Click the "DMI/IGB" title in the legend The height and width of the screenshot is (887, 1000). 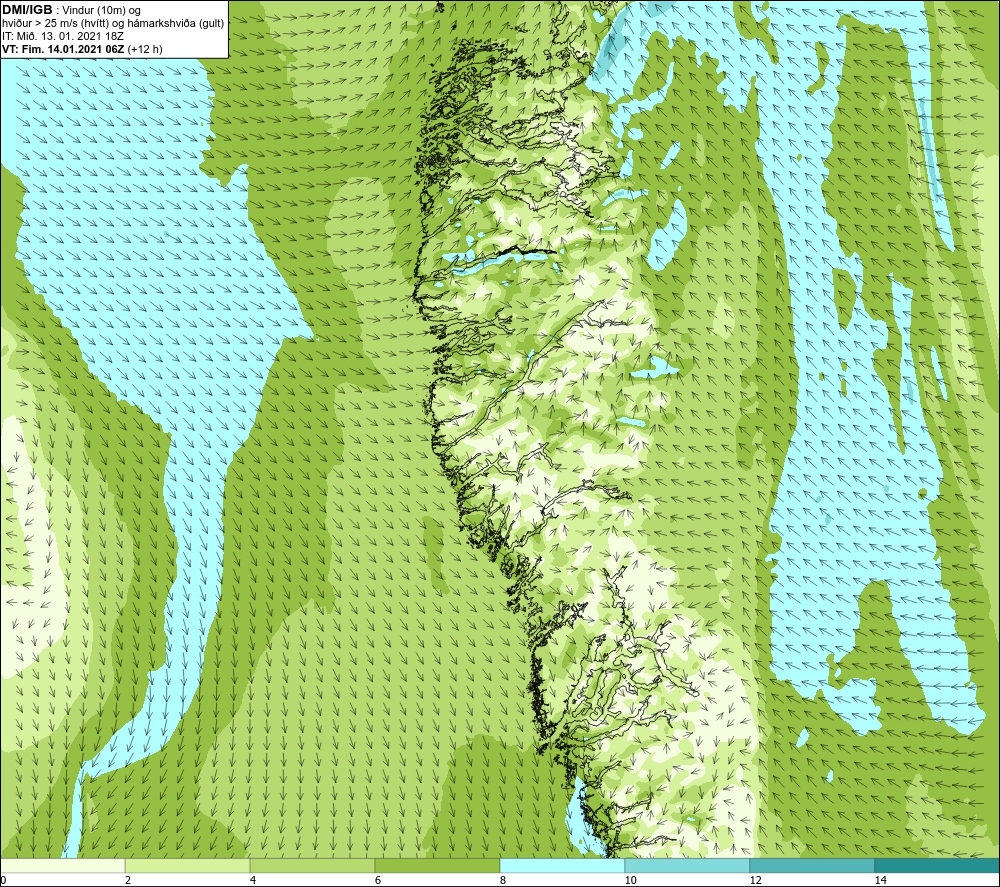click(27, 10)
